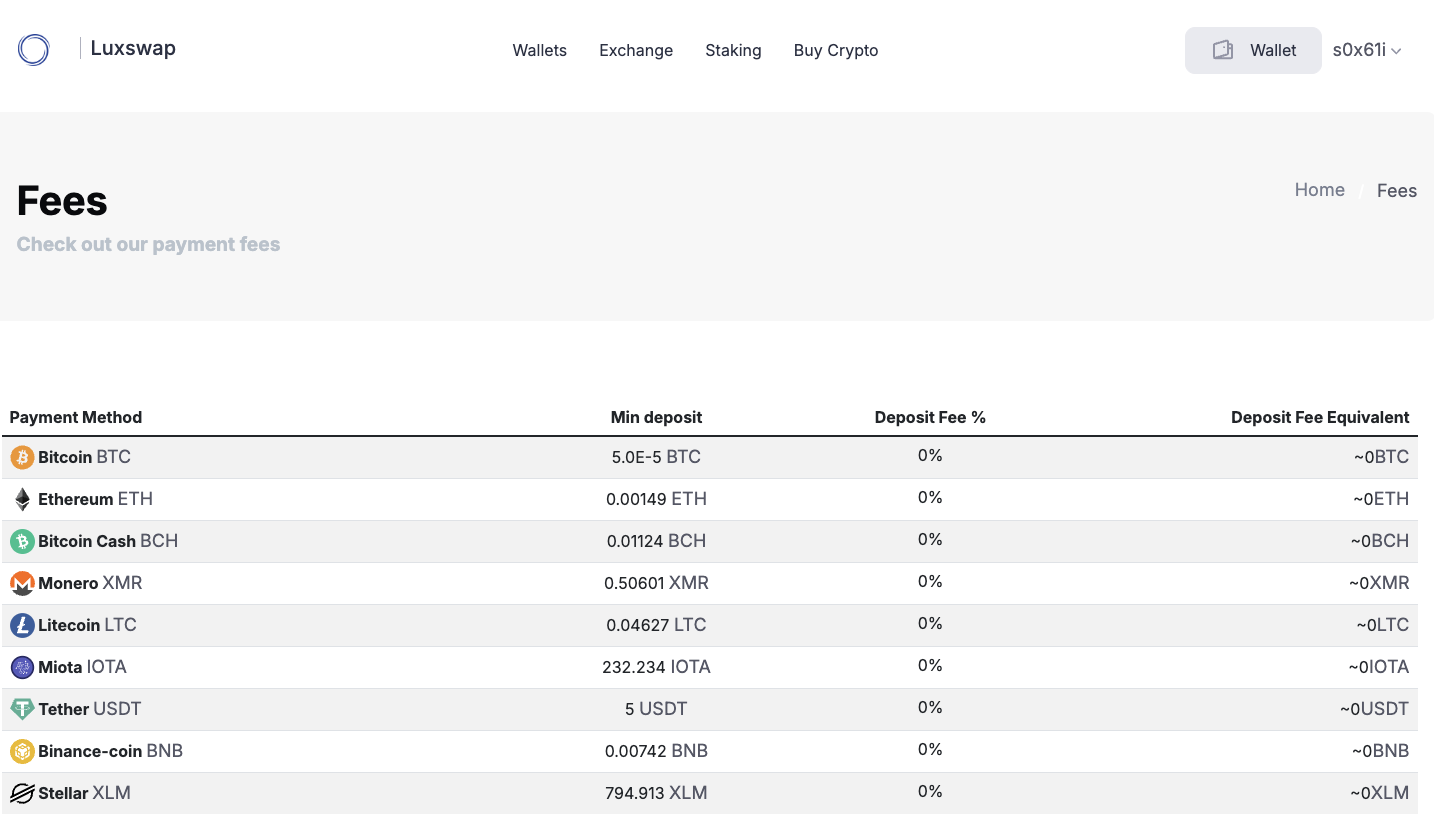Select the Ethereum ETH row label
1434x814 pixels.
point(95,499)
